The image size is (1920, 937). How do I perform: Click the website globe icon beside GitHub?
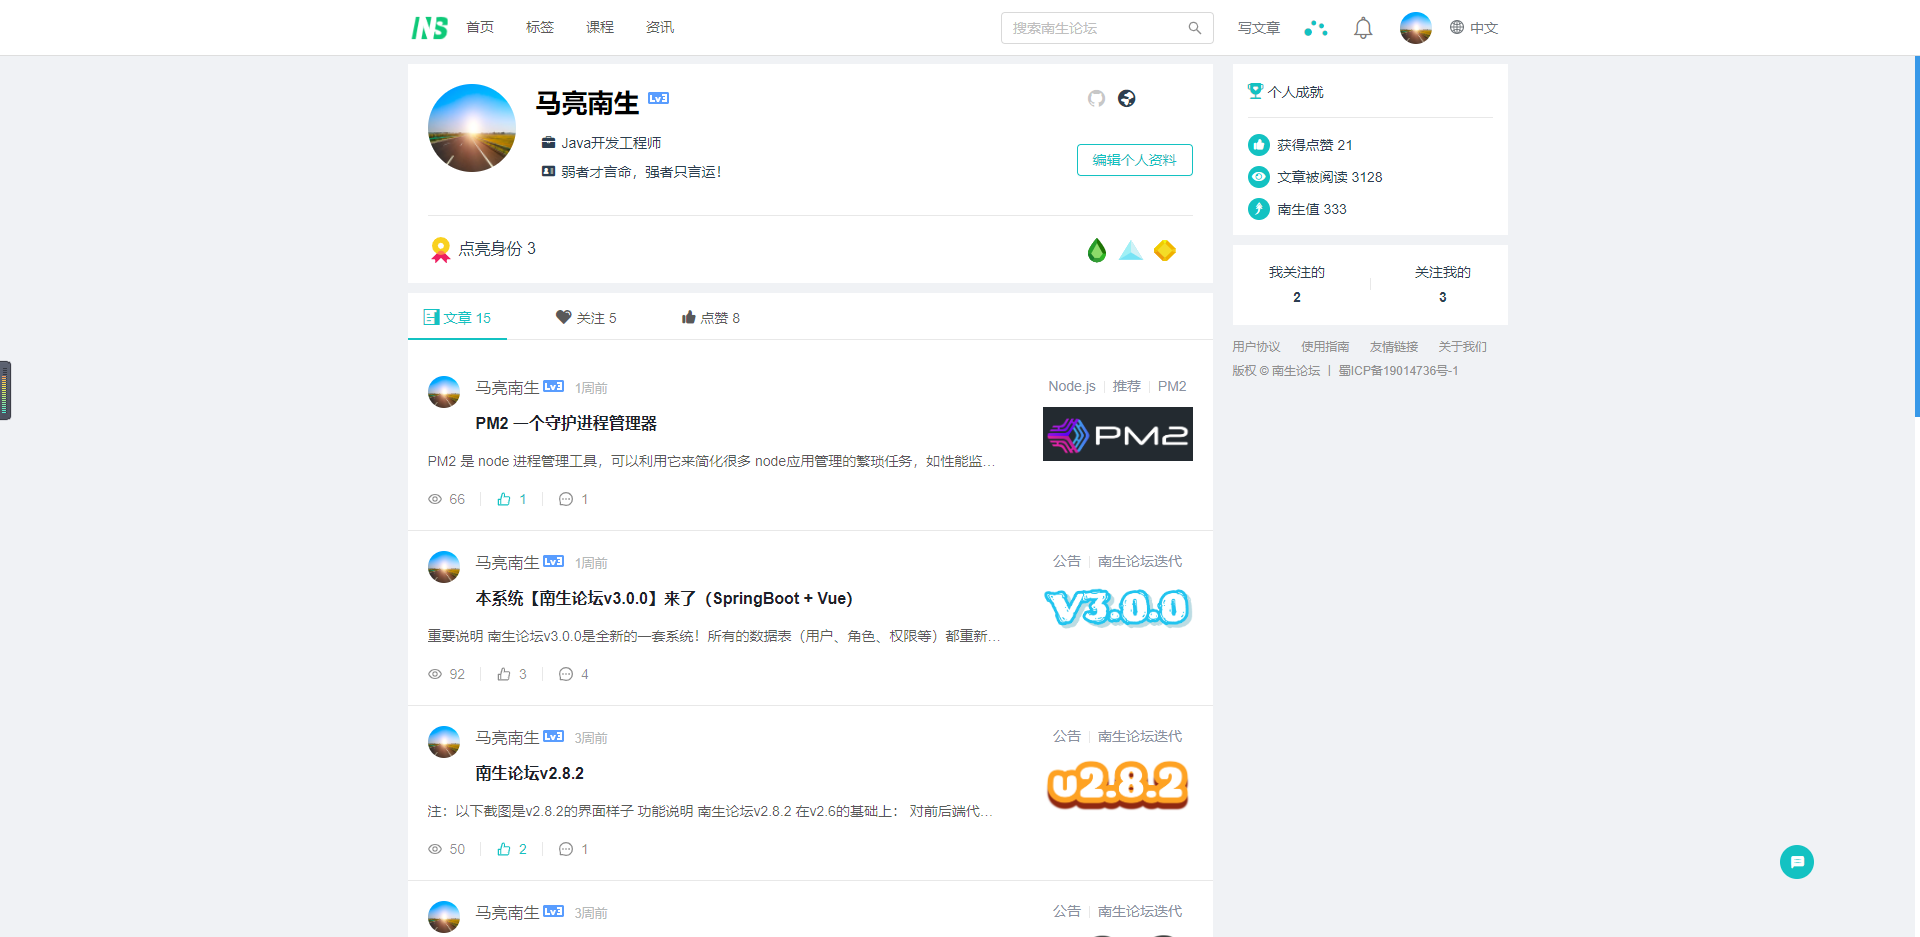1127,99
